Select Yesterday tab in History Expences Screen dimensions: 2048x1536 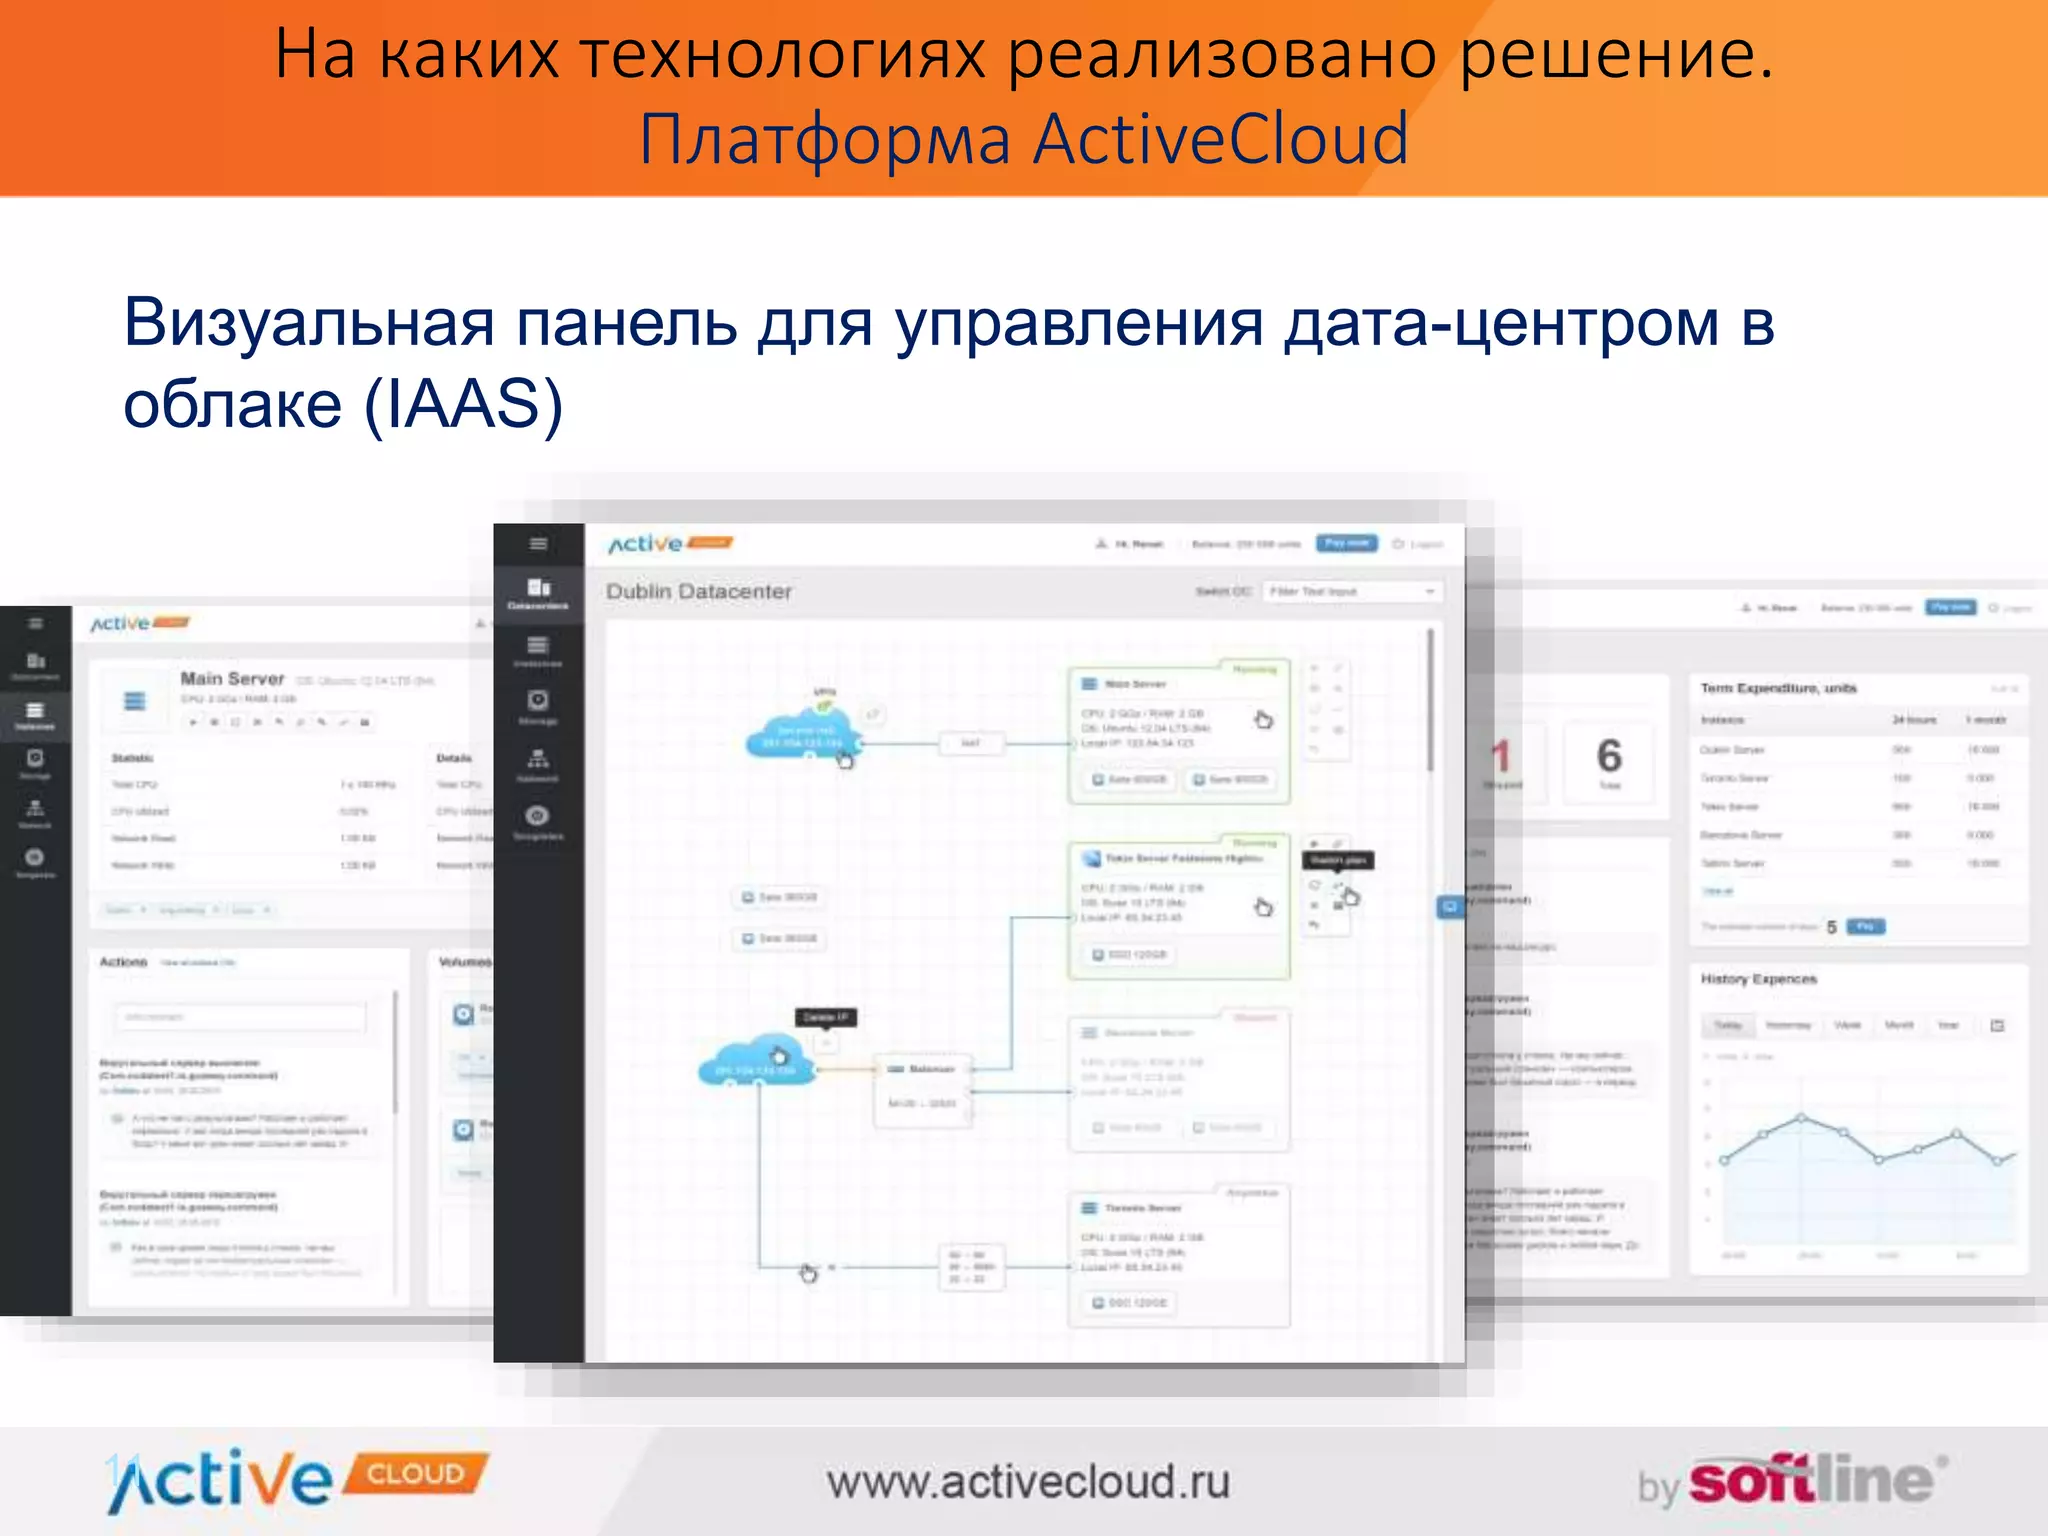1788,1025
